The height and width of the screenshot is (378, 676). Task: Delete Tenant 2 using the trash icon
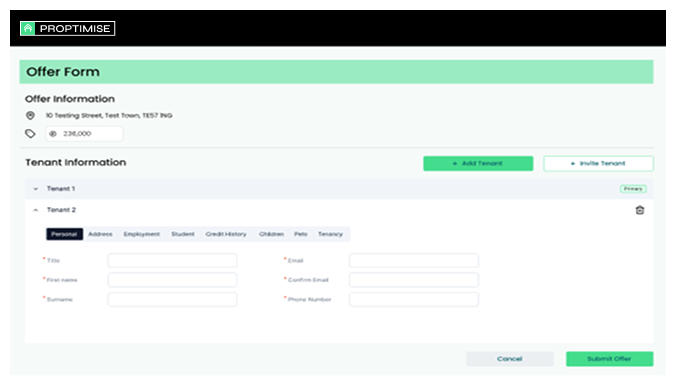point(640,210)
